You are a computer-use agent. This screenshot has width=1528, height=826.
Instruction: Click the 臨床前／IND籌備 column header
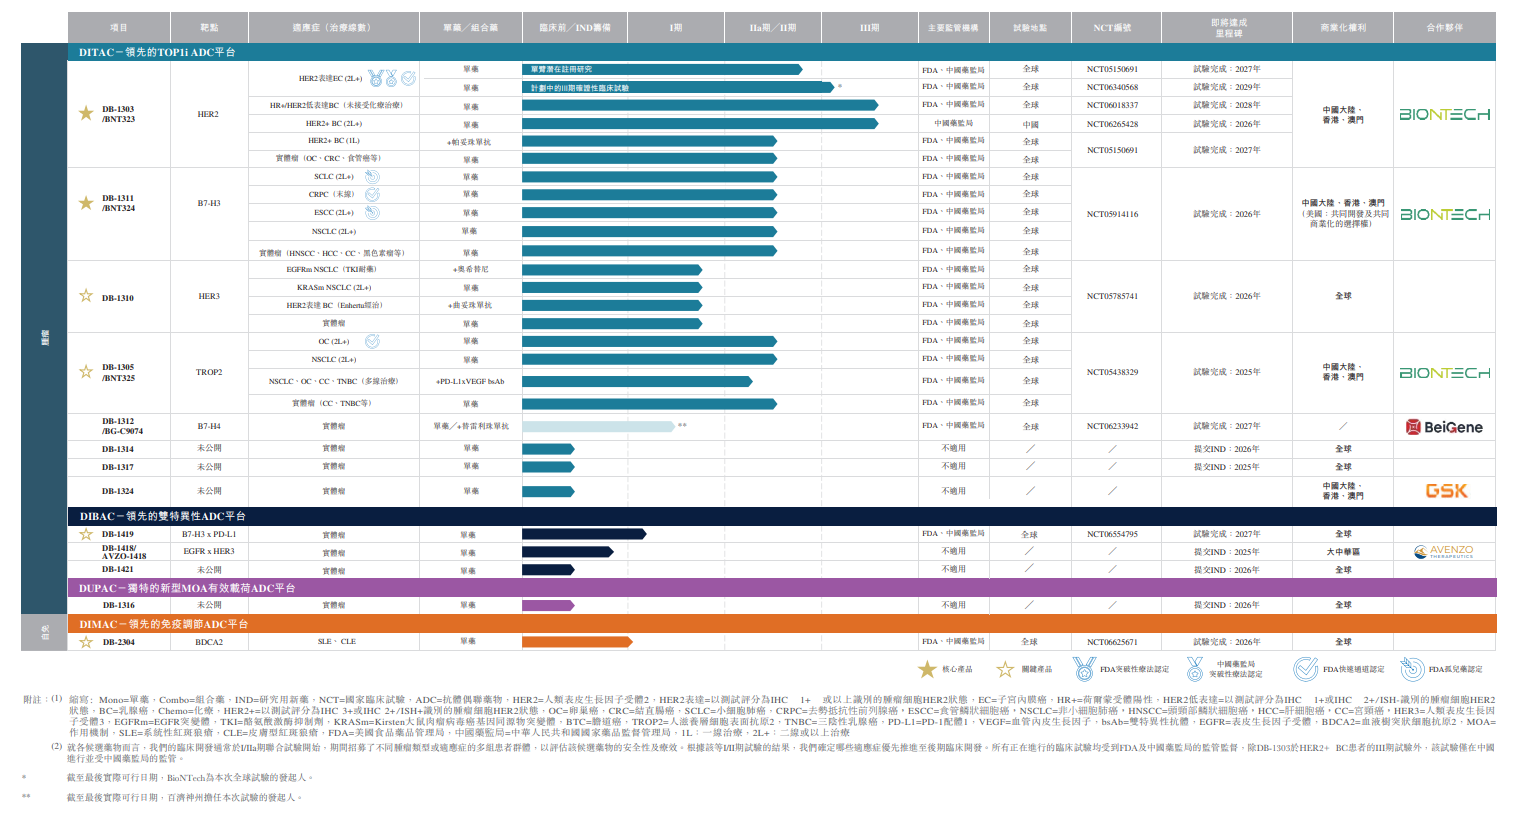click(575, 27)
